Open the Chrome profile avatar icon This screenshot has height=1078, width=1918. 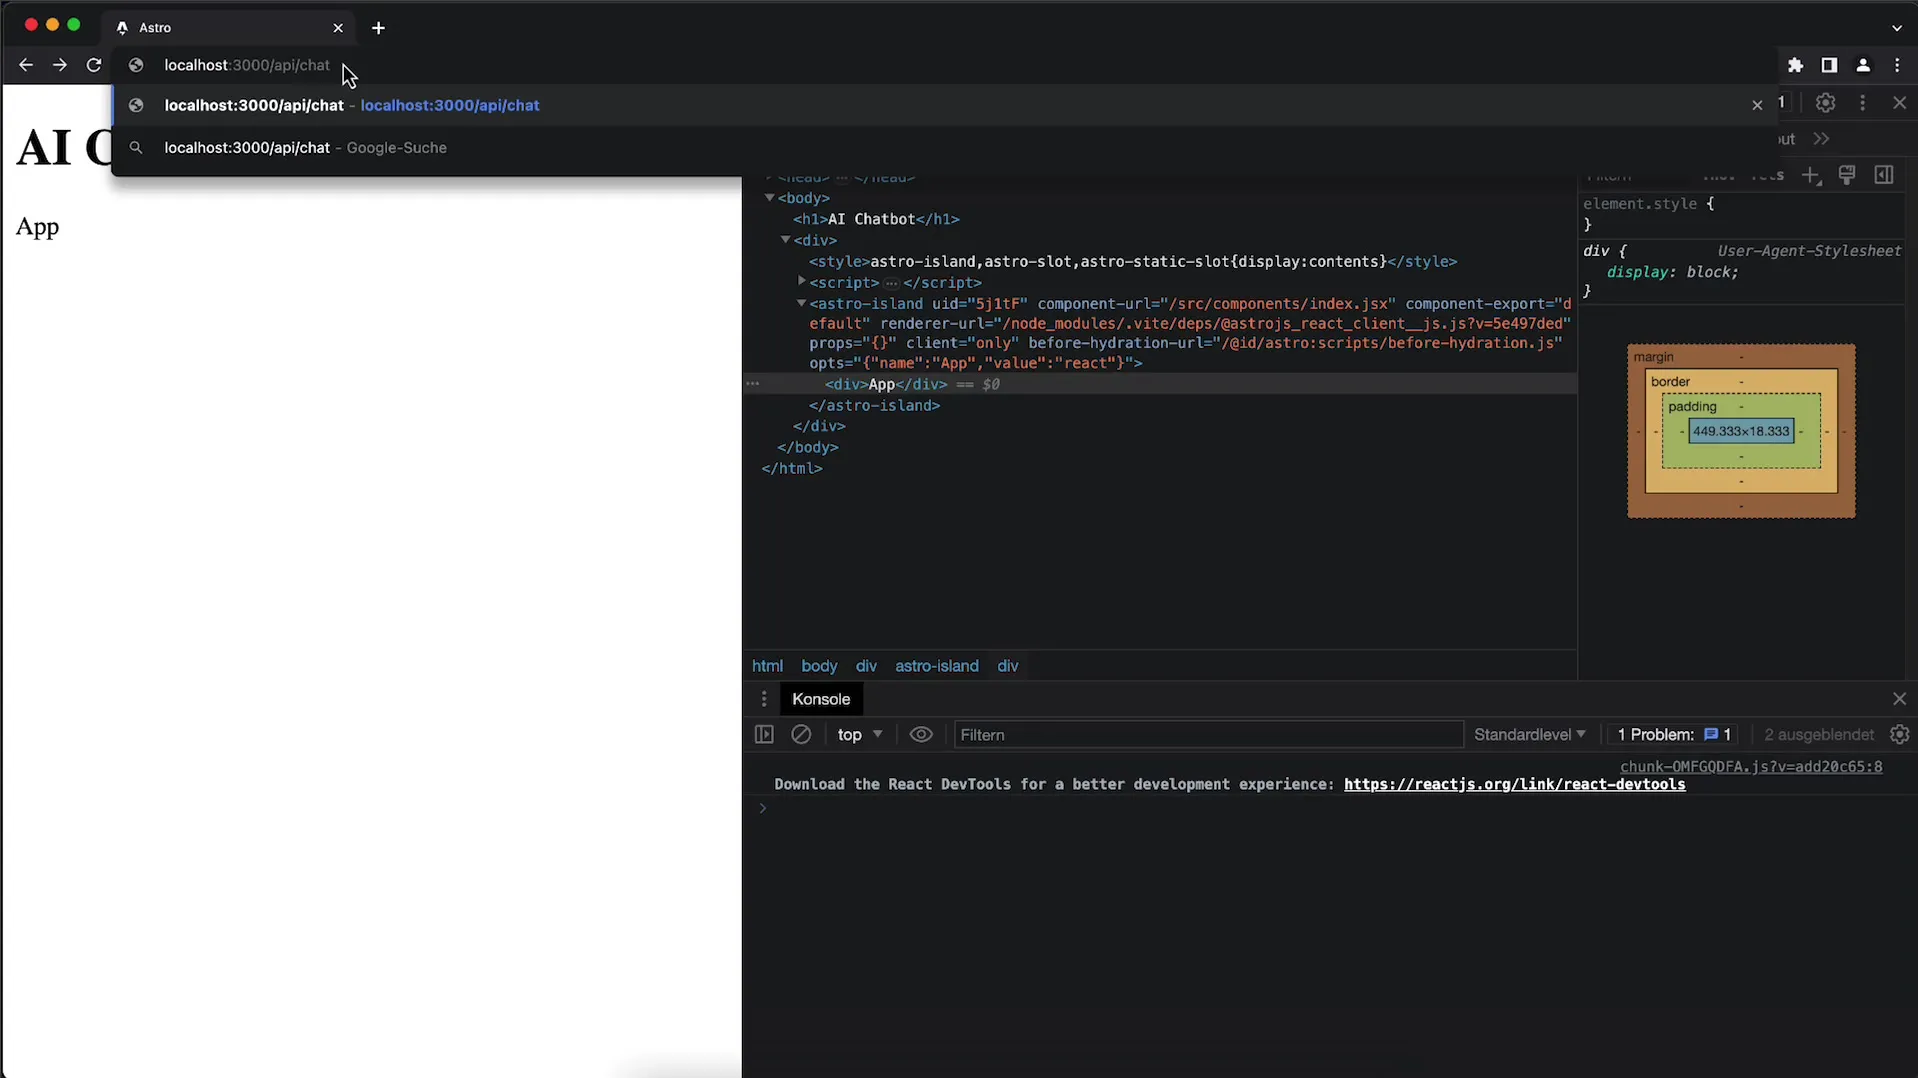coord(1863,65)
